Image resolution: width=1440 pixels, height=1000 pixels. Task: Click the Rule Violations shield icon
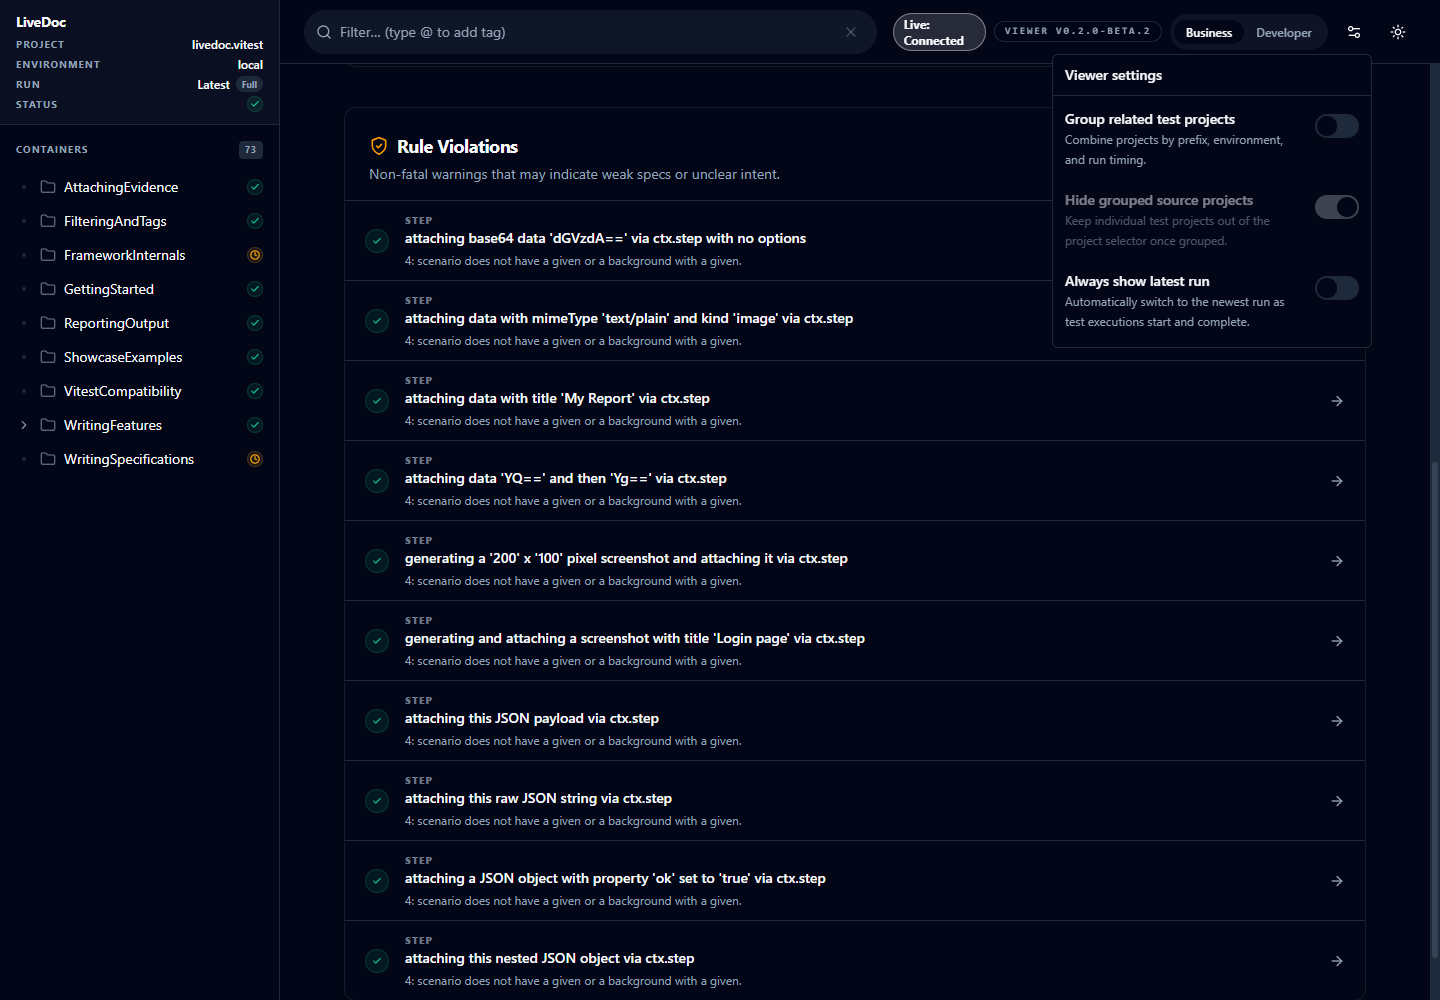[x=379, y=146]
